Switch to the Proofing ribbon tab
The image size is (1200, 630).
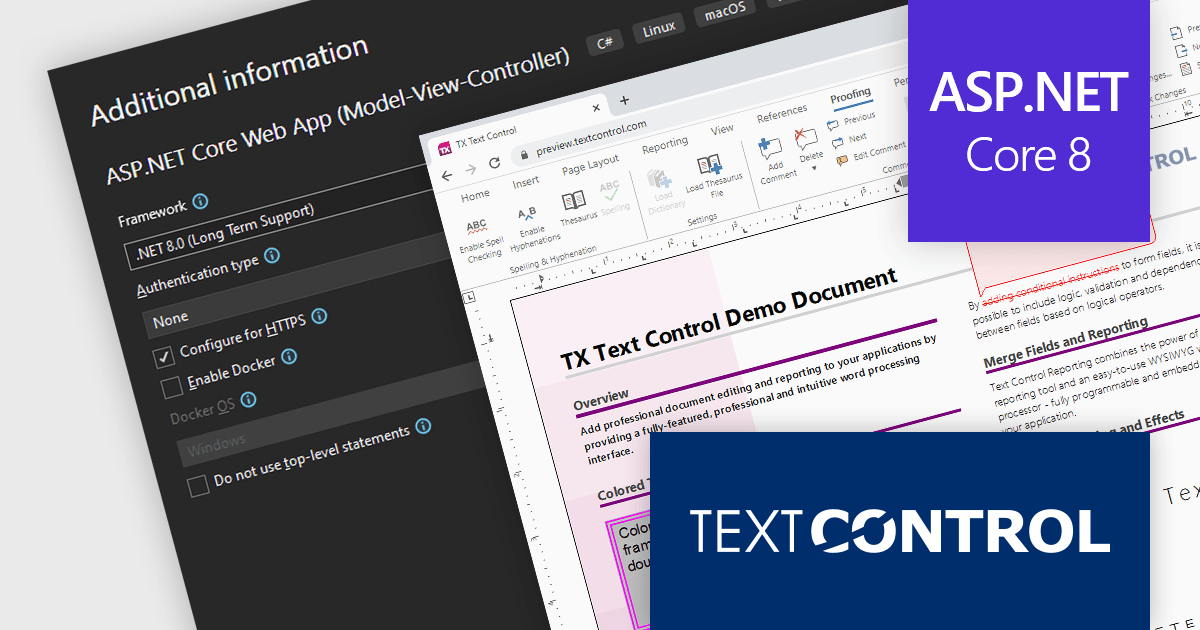point(850,94)
